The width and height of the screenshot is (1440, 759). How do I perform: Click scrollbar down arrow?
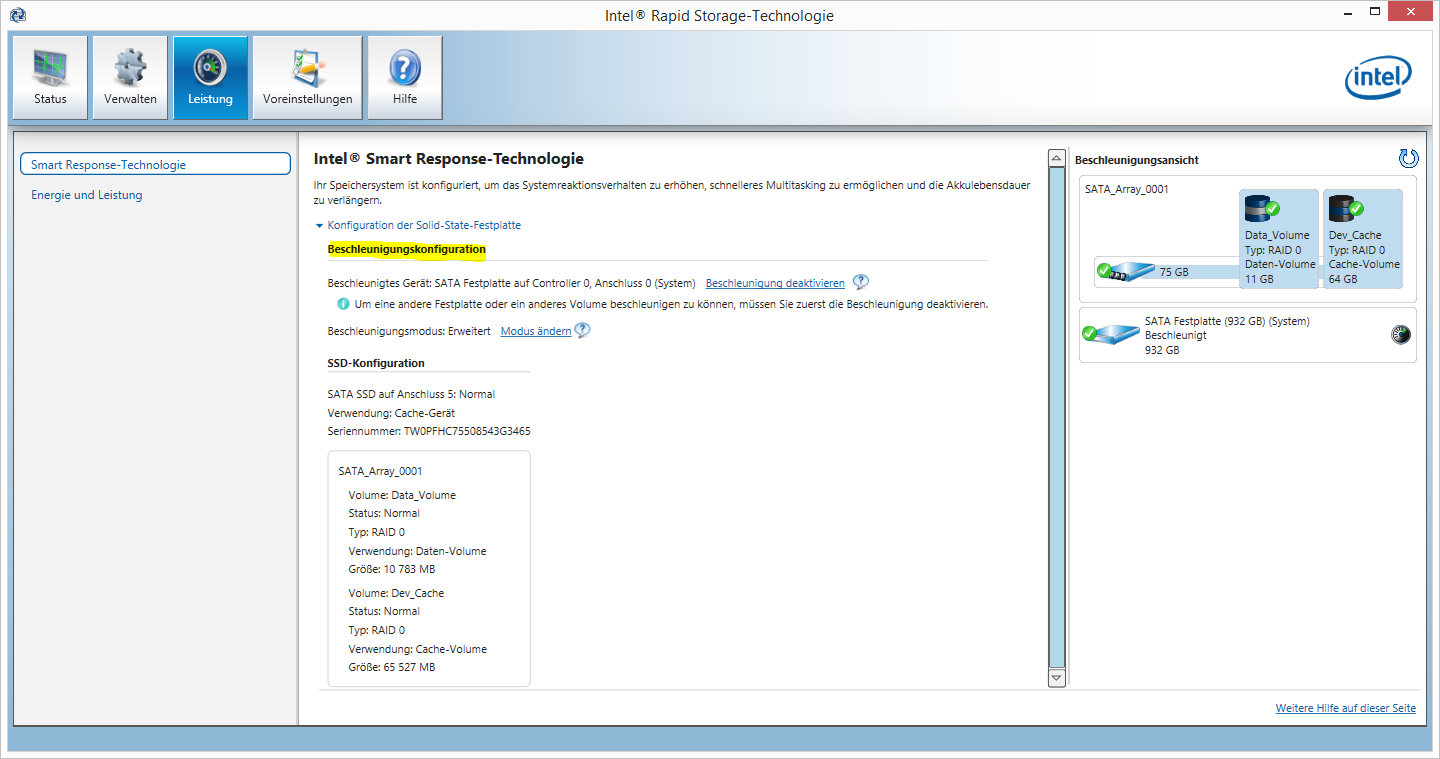[1056, 678]
